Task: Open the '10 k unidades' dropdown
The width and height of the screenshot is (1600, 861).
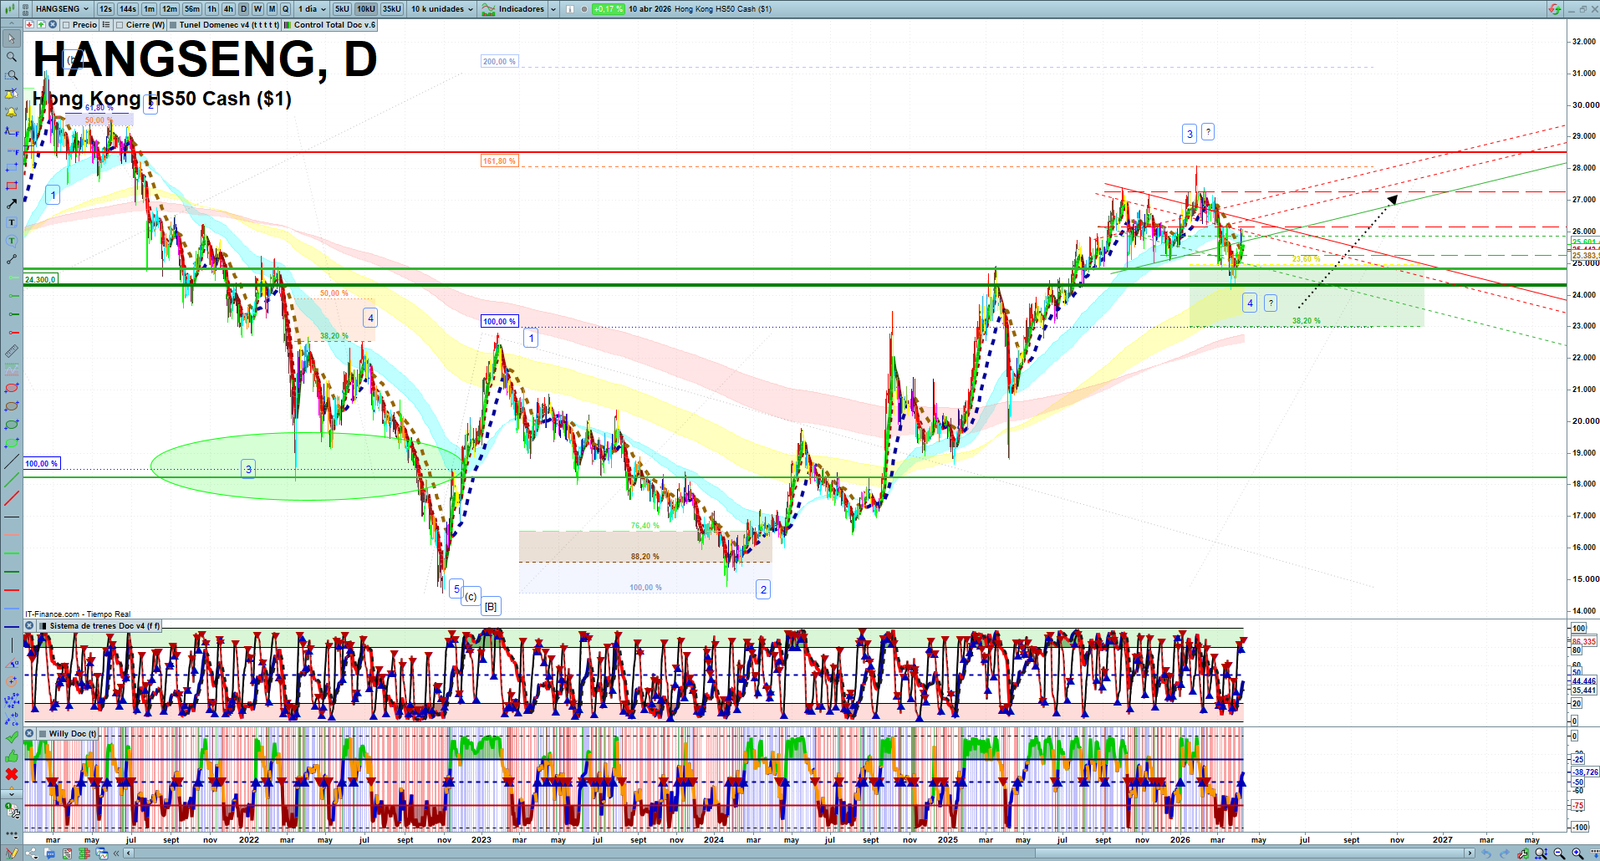Action: tap(442, 9)
